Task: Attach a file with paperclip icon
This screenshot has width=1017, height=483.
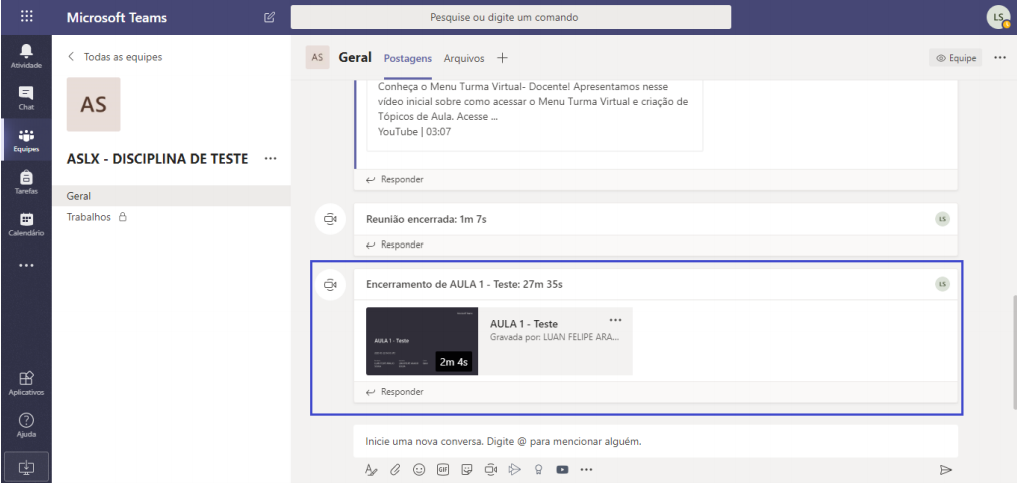Action: coord(395,469)
